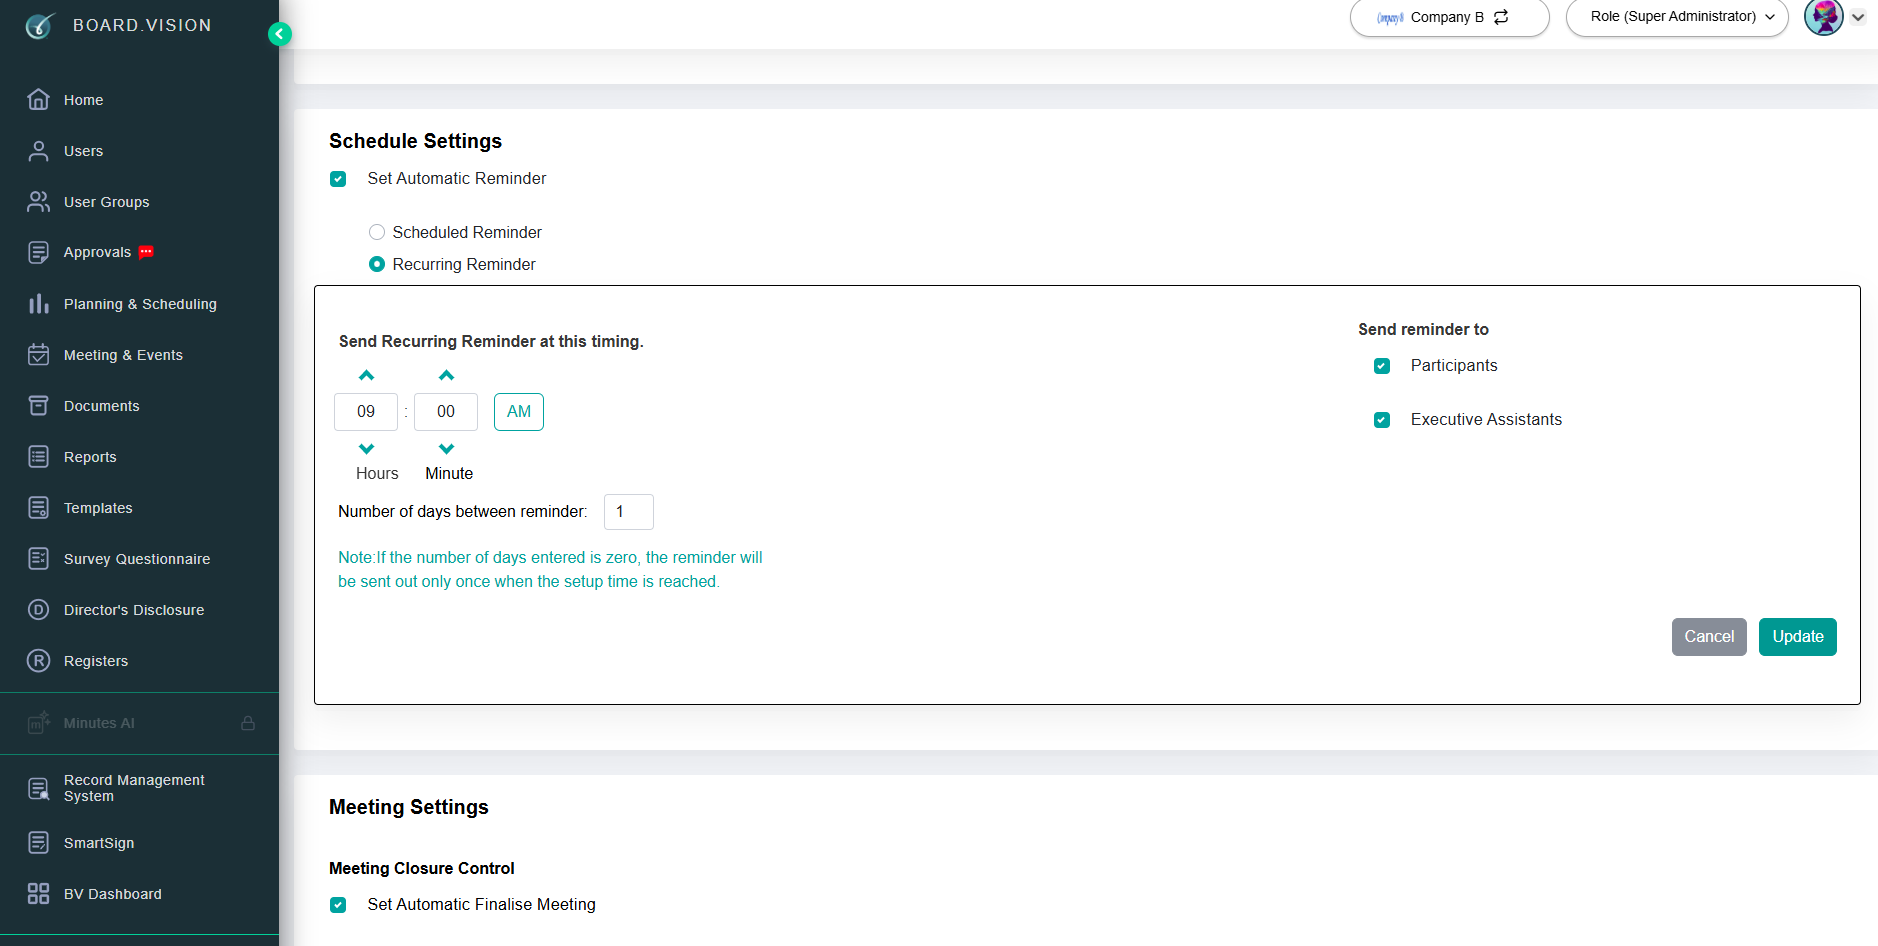Click the switch company icon beside Company B

point(1501,17)
